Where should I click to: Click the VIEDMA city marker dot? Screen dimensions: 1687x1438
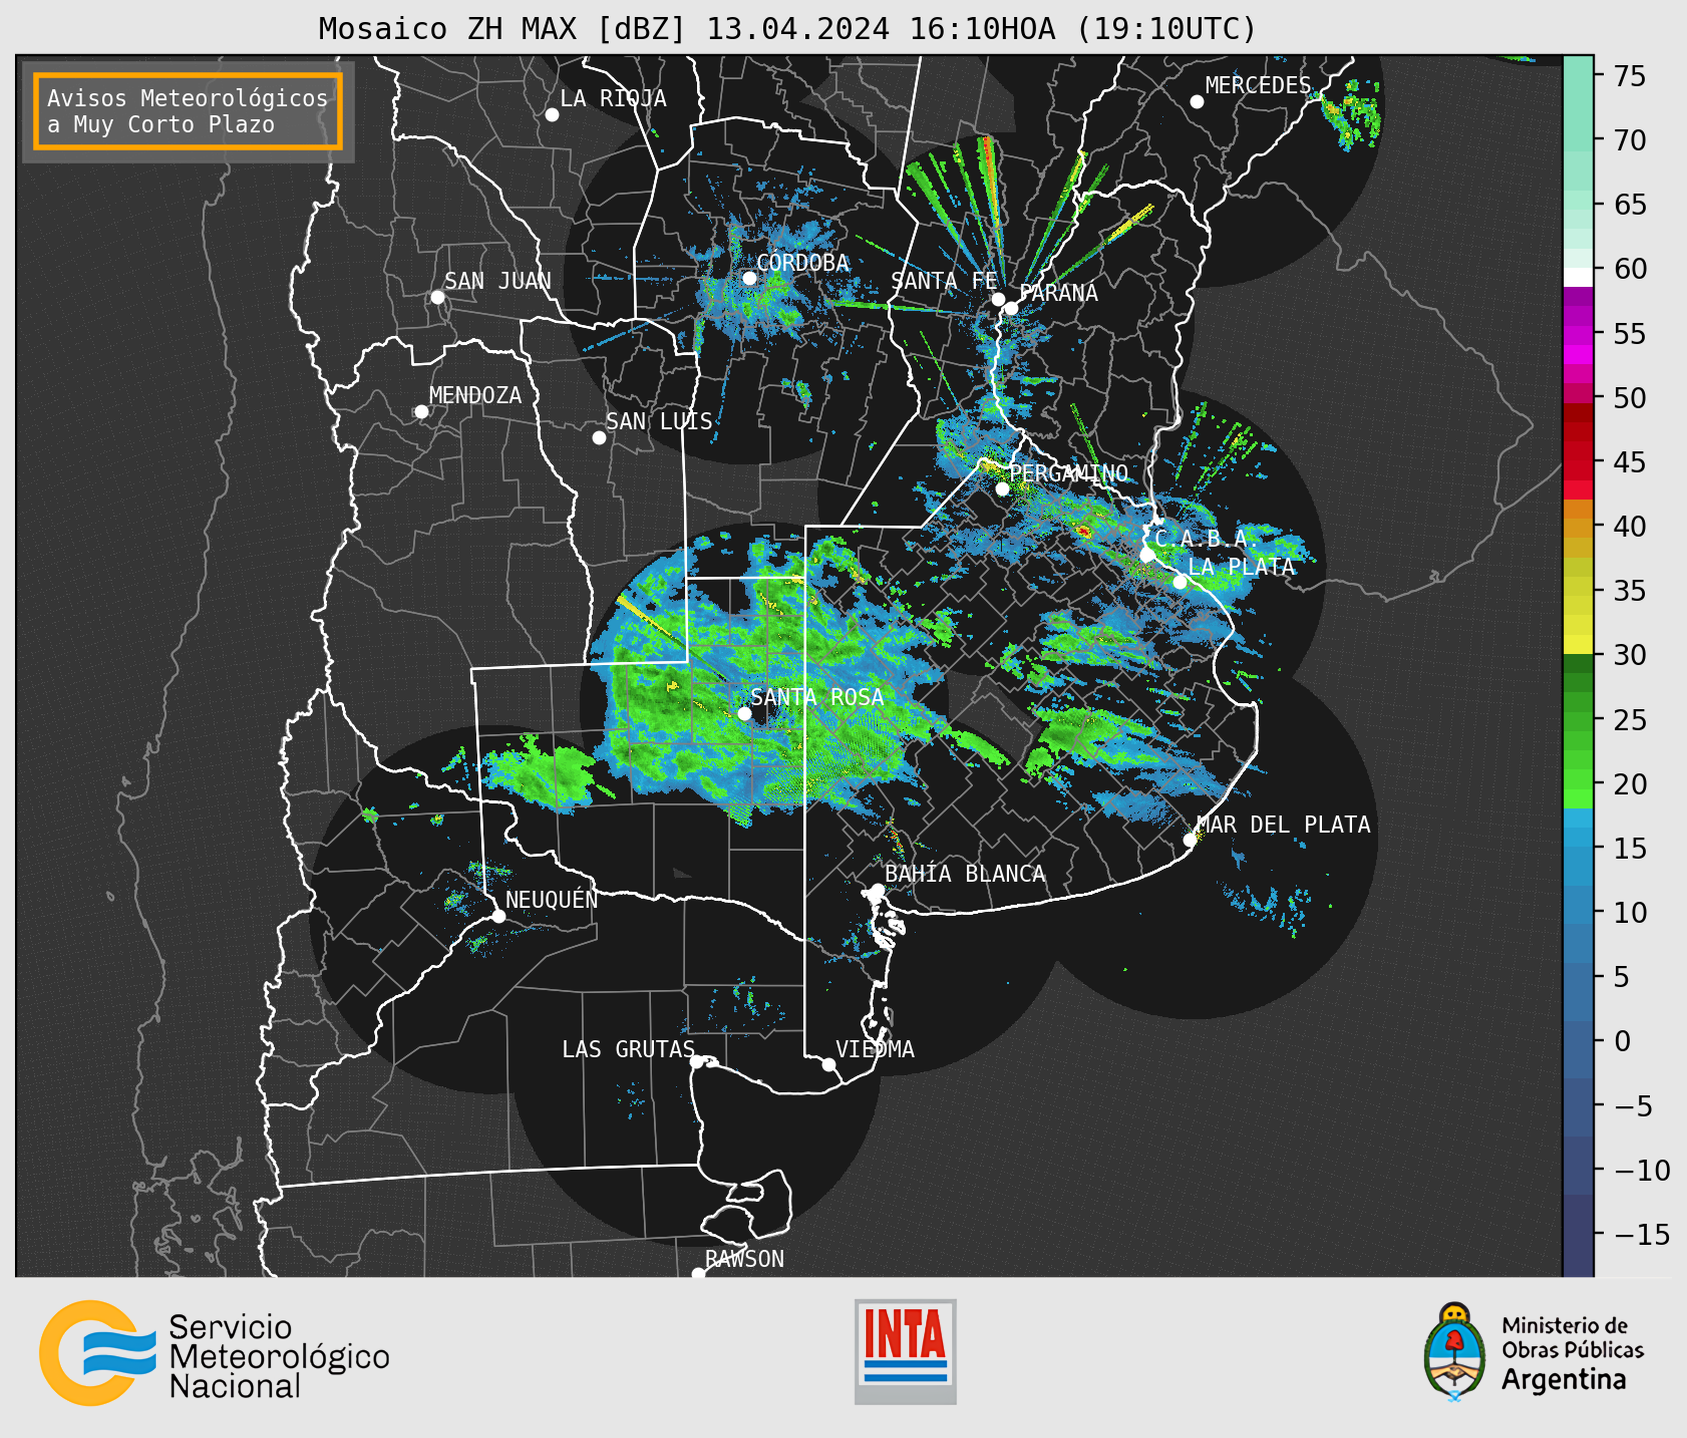tap(828, 1064)
